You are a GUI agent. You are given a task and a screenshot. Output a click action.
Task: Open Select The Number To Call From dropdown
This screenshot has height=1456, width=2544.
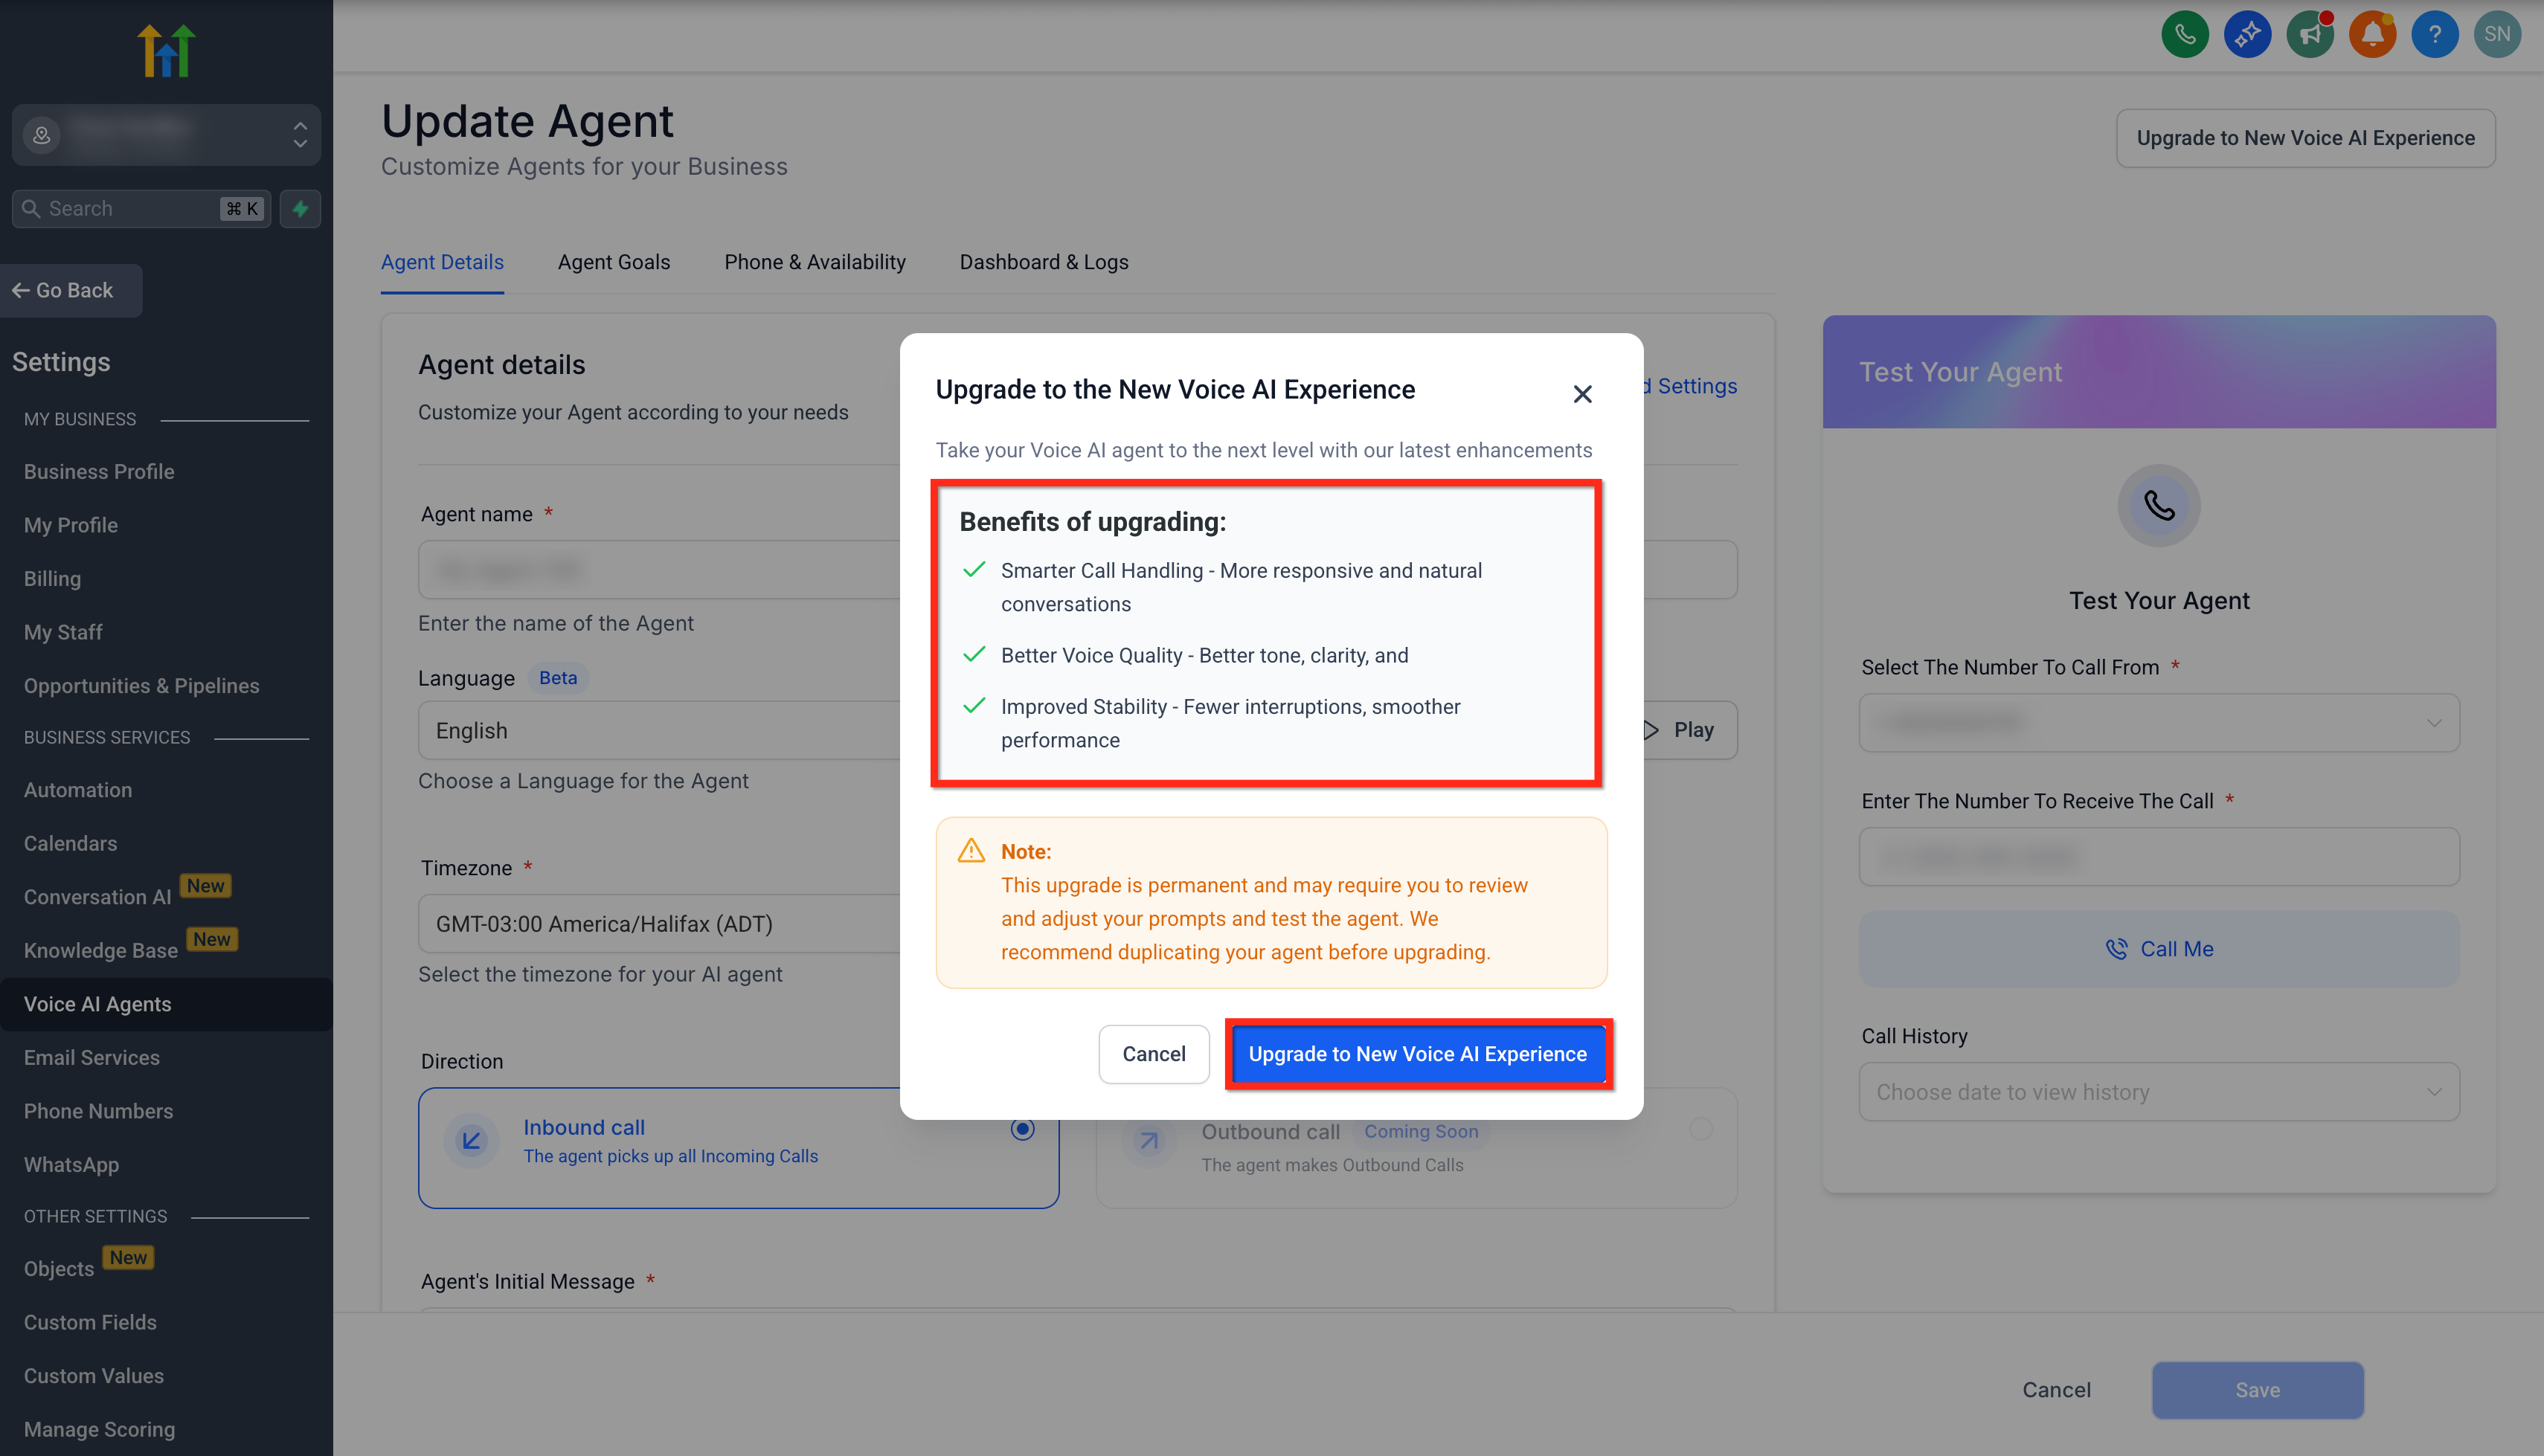(x=2158, y=722)
